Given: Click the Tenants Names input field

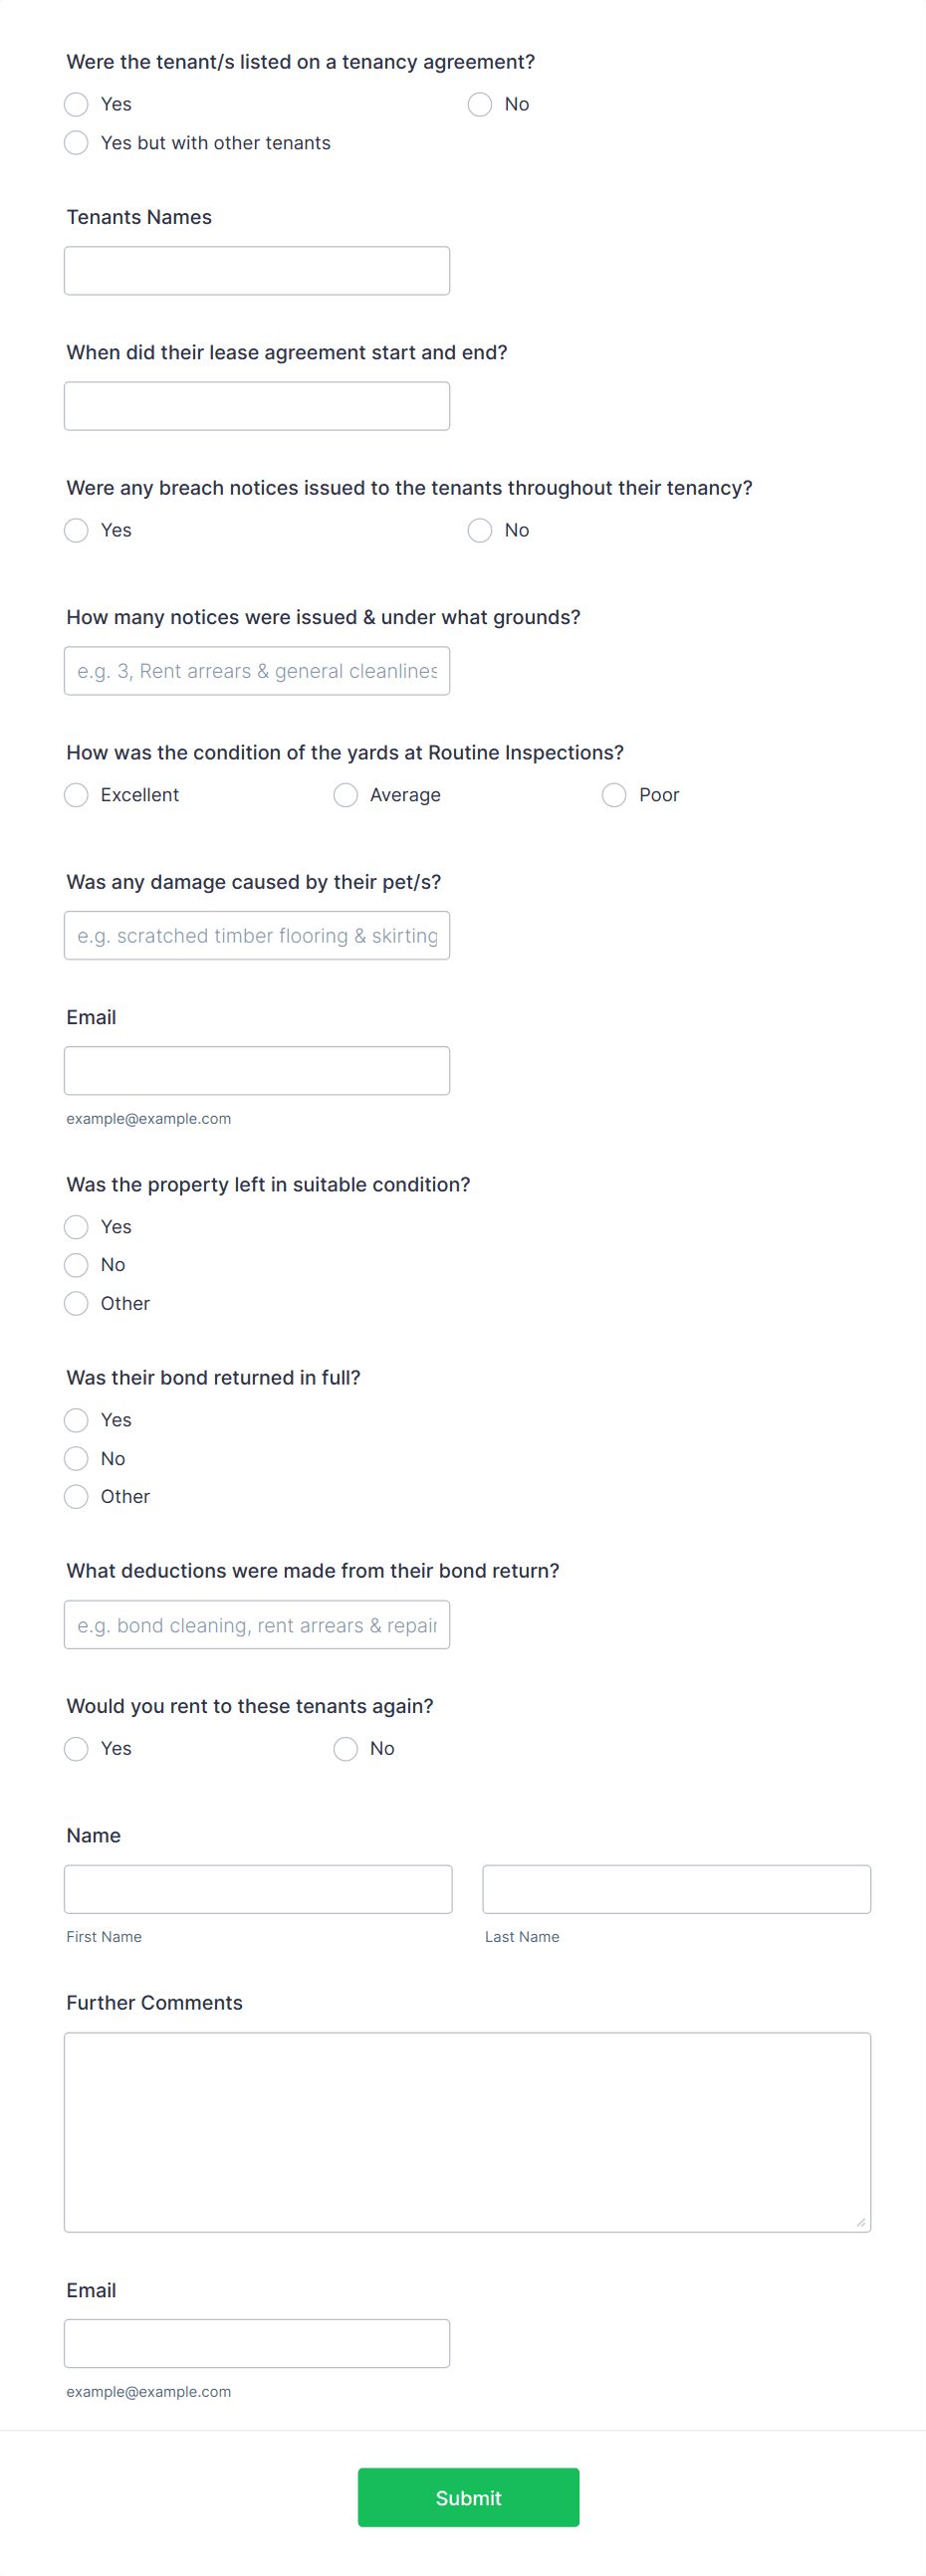Looking at the screenshot, I should coord(256,270).
